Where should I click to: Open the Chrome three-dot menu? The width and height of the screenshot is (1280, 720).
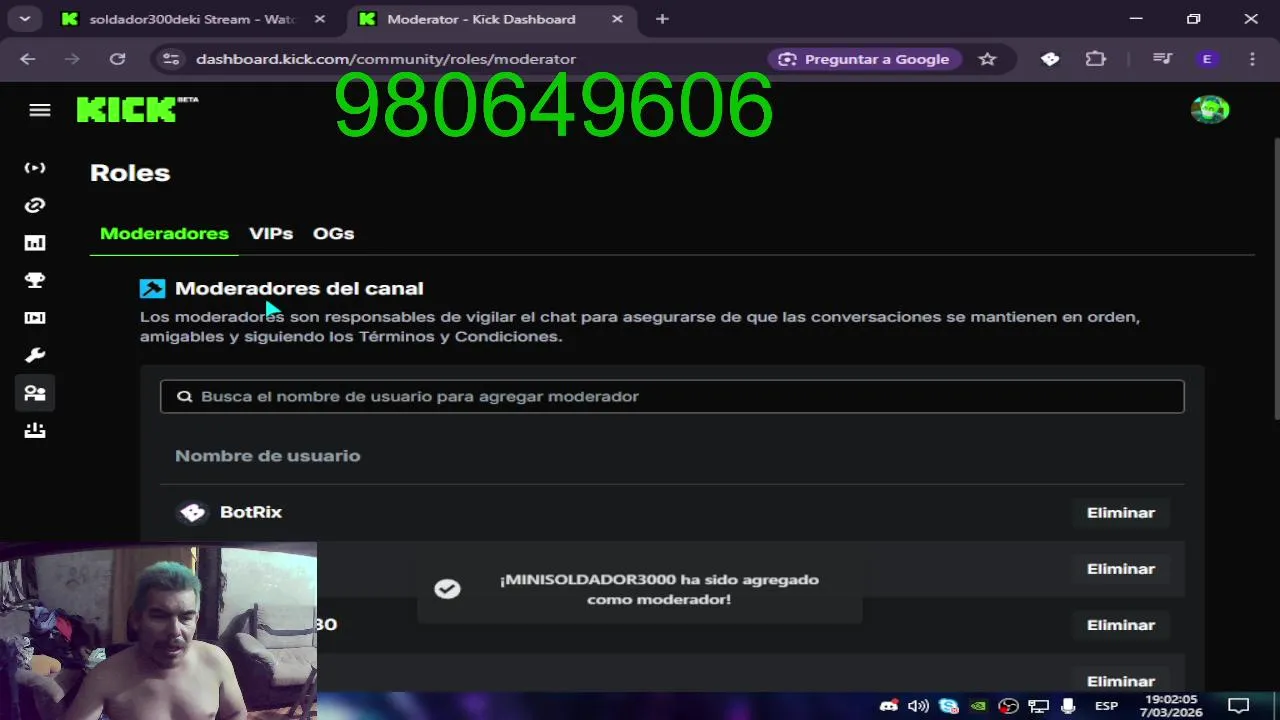coord(1253,59)
